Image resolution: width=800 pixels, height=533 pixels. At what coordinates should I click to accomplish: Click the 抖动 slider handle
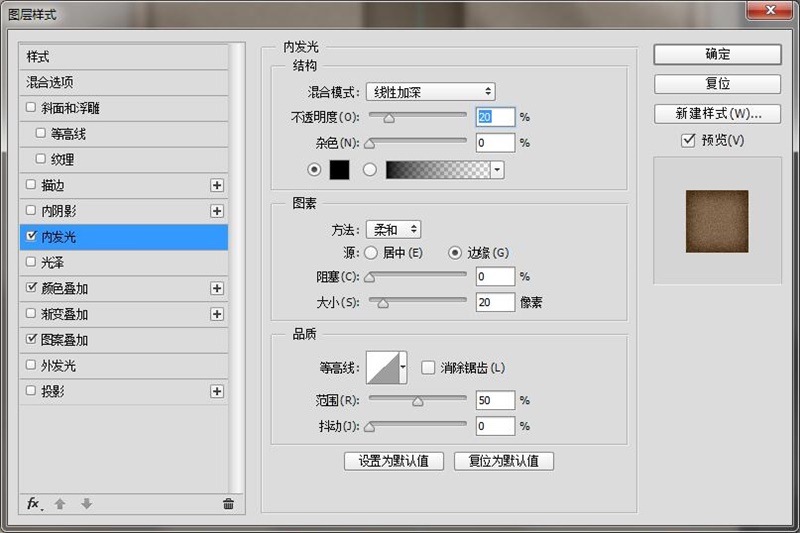click(370, 427)
